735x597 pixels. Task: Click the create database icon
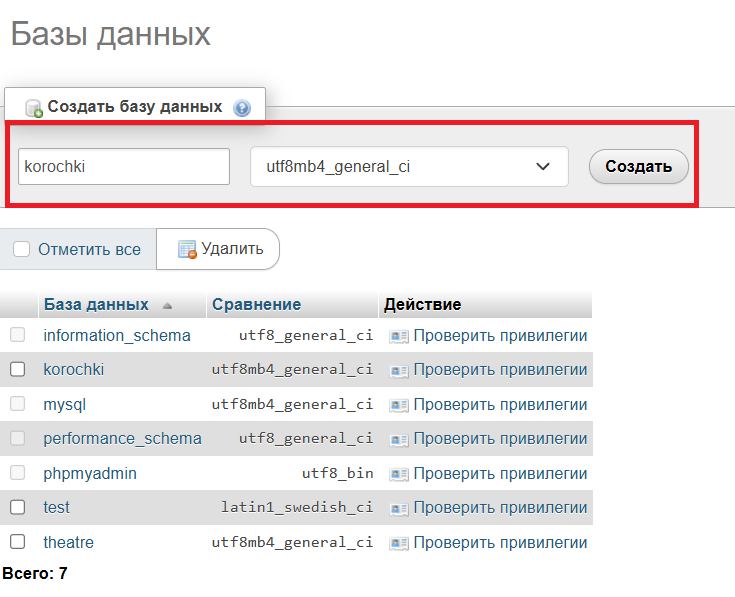pos(34,107)
